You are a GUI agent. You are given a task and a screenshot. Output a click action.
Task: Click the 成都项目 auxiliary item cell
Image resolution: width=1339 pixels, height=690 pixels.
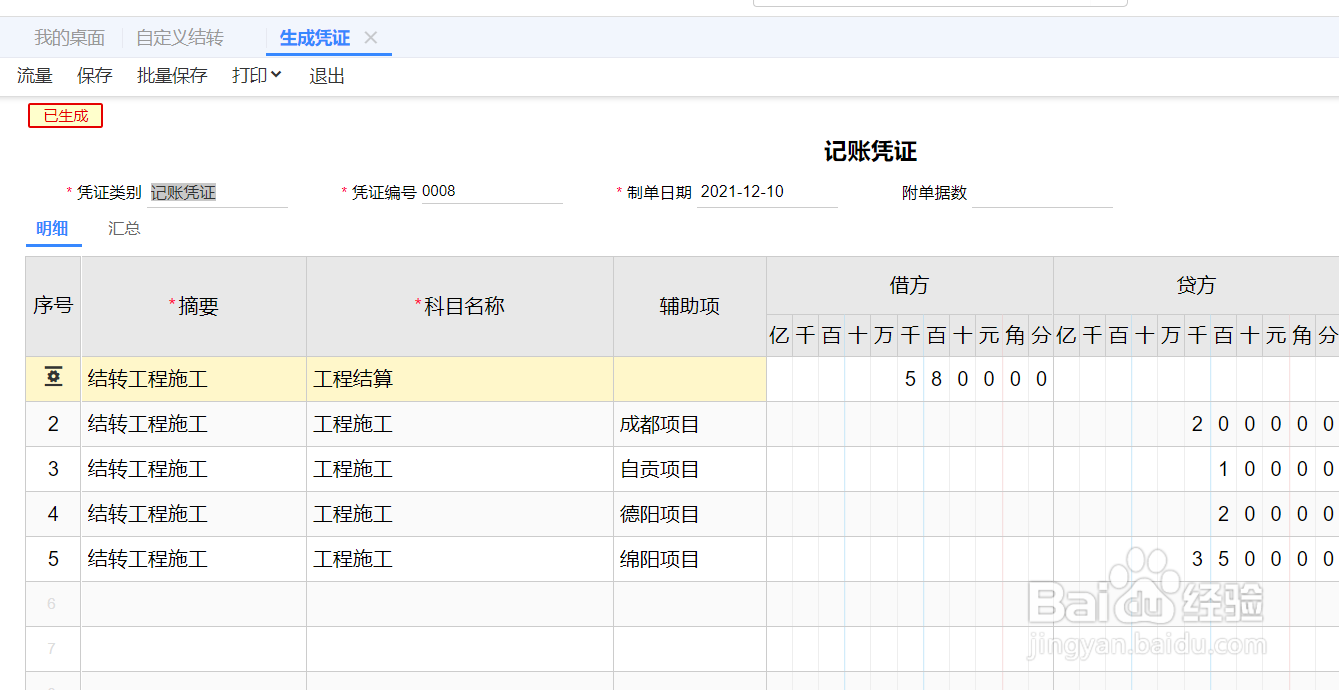(x=689, y=424)
